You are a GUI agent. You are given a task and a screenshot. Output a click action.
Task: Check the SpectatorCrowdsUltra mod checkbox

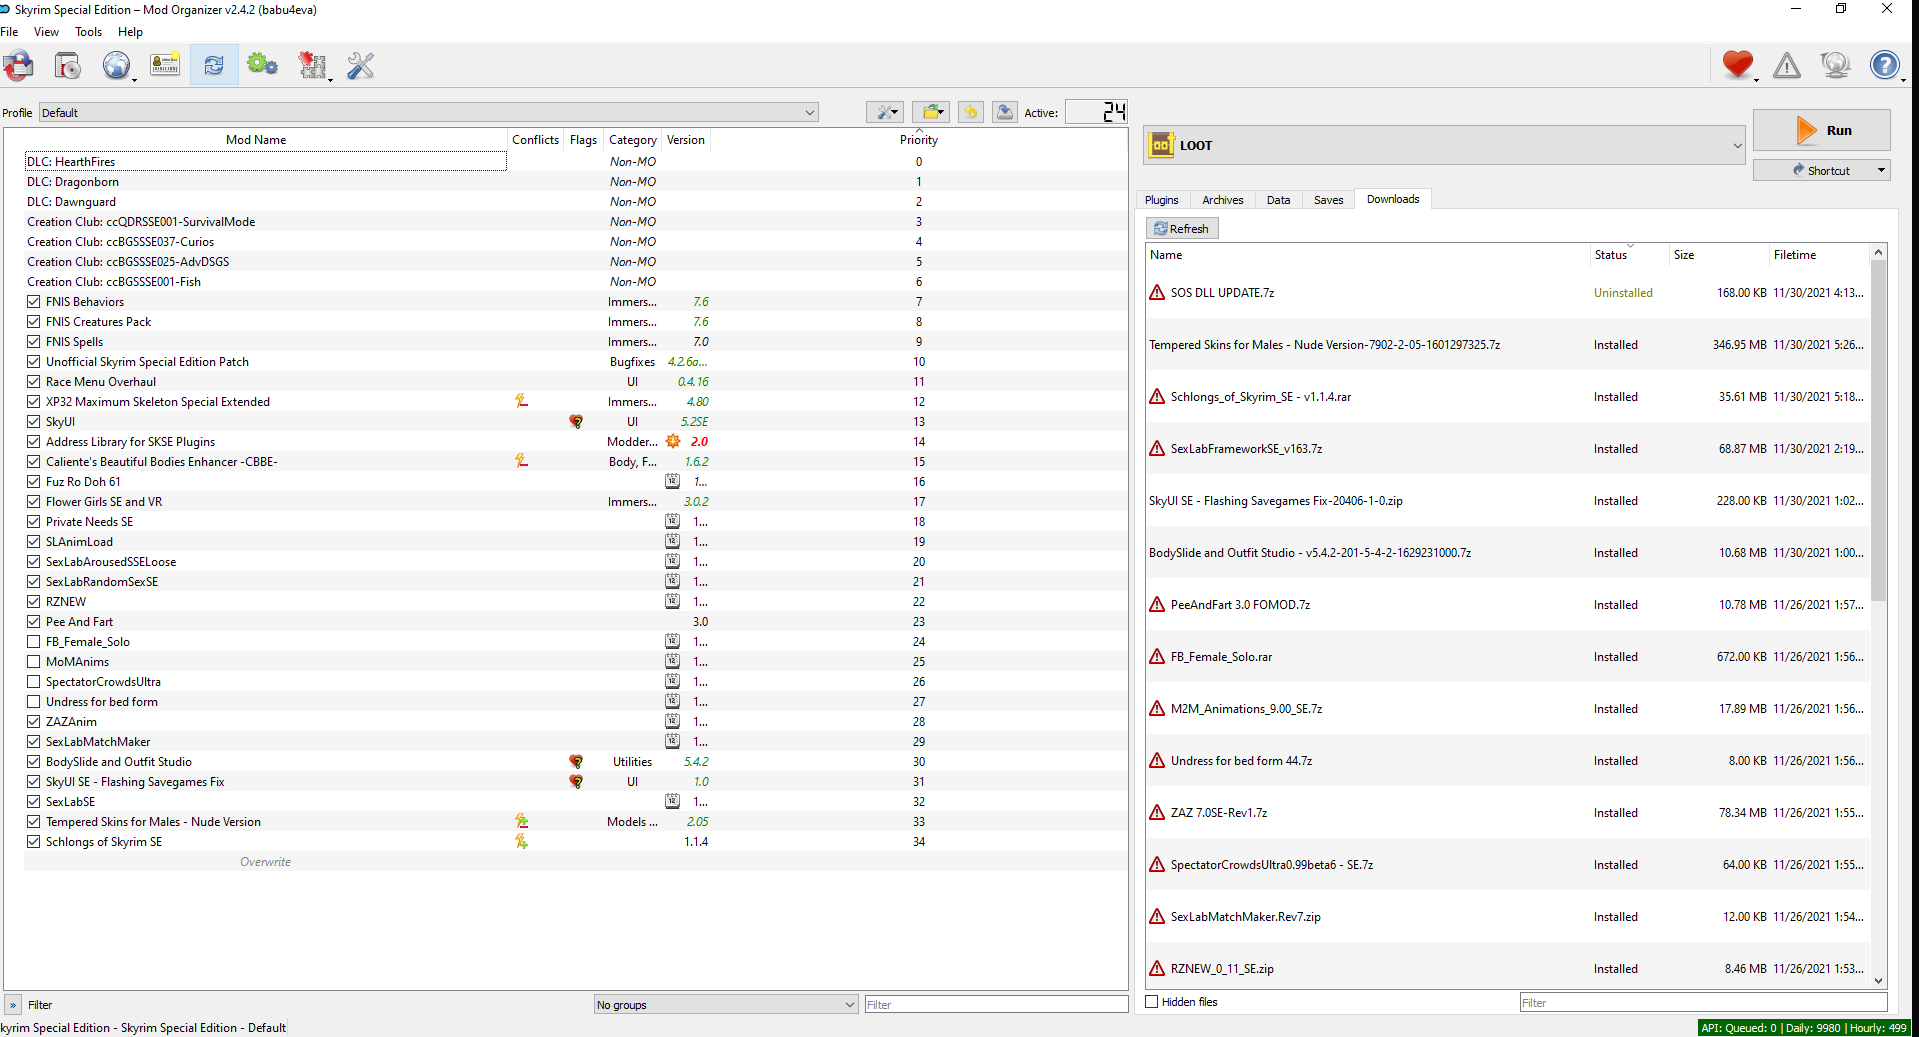tap(34, 681)
